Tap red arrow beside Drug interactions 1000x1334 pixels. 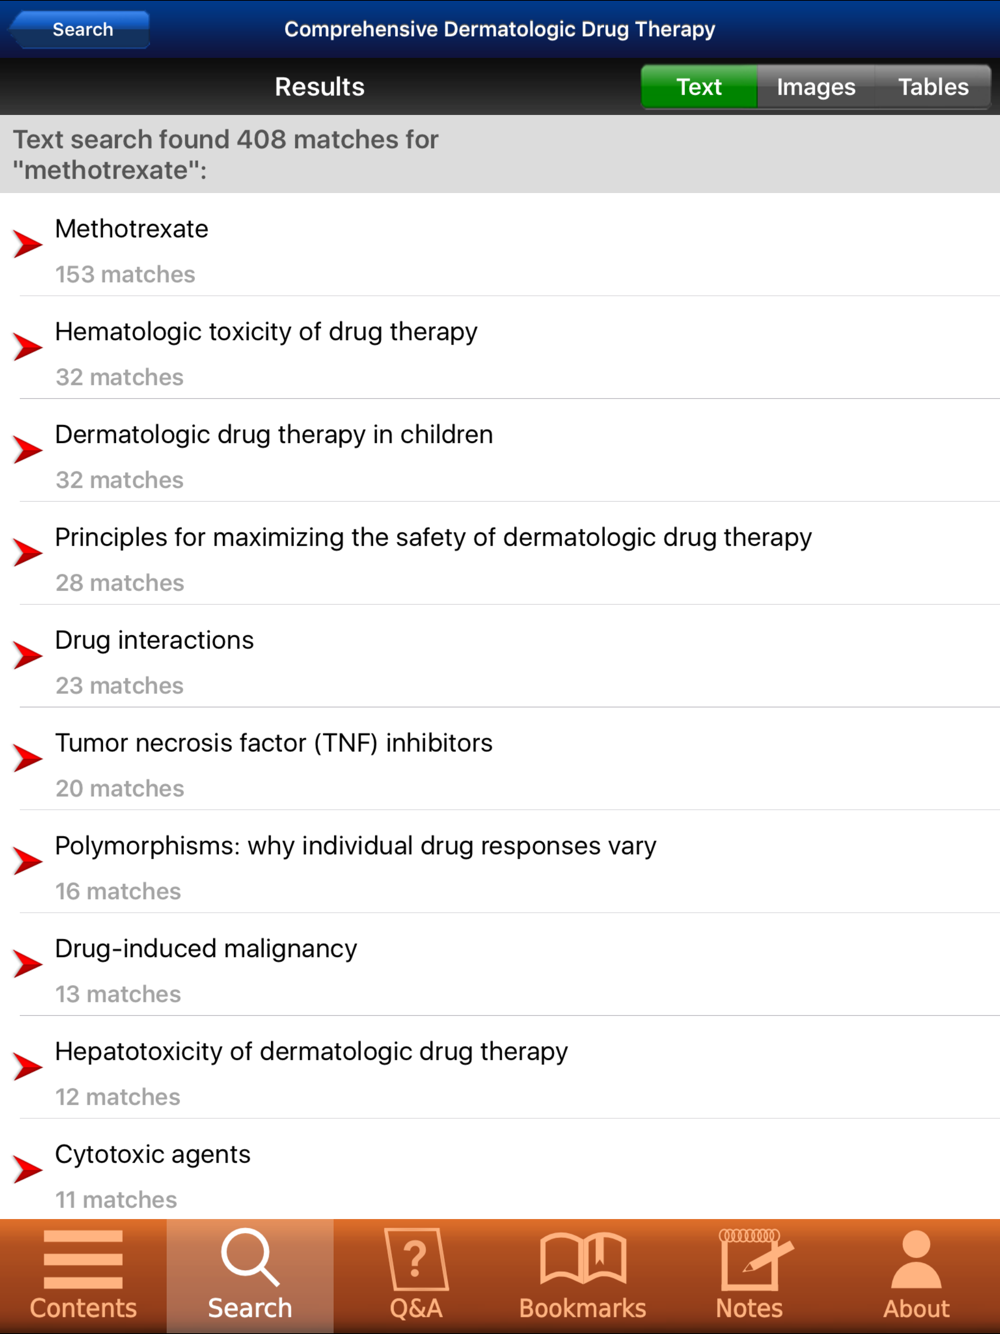point(28,656)
